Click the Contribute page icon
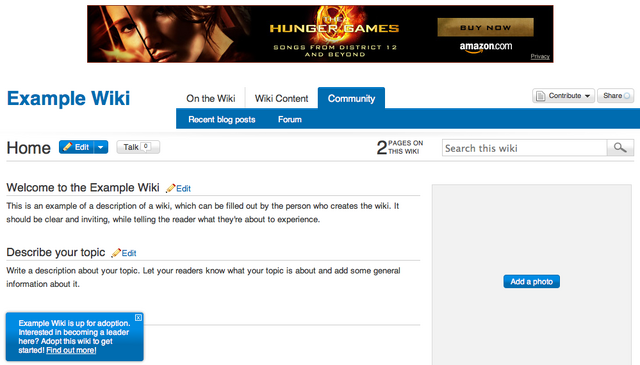The image size is (640, 365). (540, 96)
